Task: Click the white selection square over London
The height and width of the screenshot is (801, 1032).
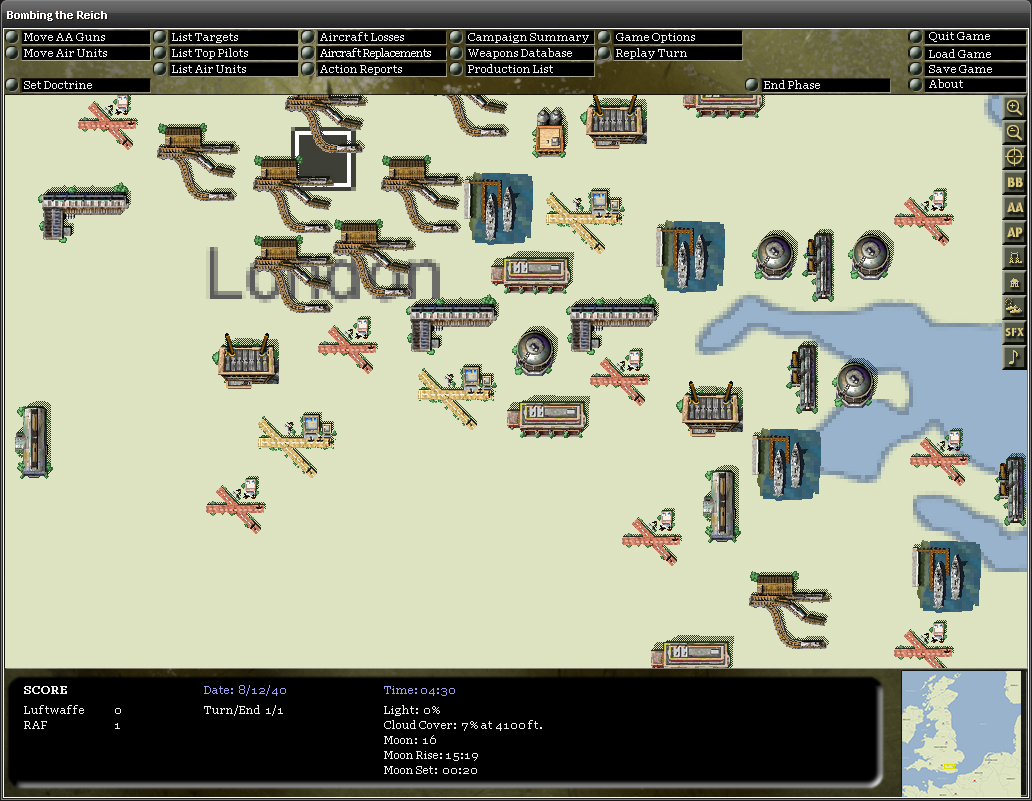Action: 323,158
